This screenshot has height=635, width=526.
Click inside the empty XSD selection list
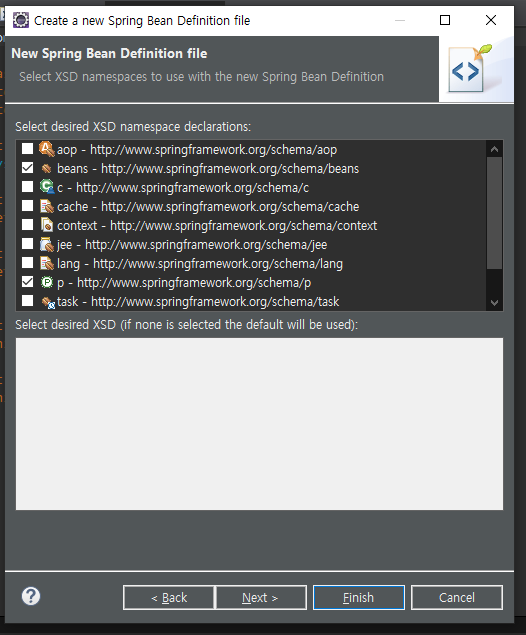259,424
